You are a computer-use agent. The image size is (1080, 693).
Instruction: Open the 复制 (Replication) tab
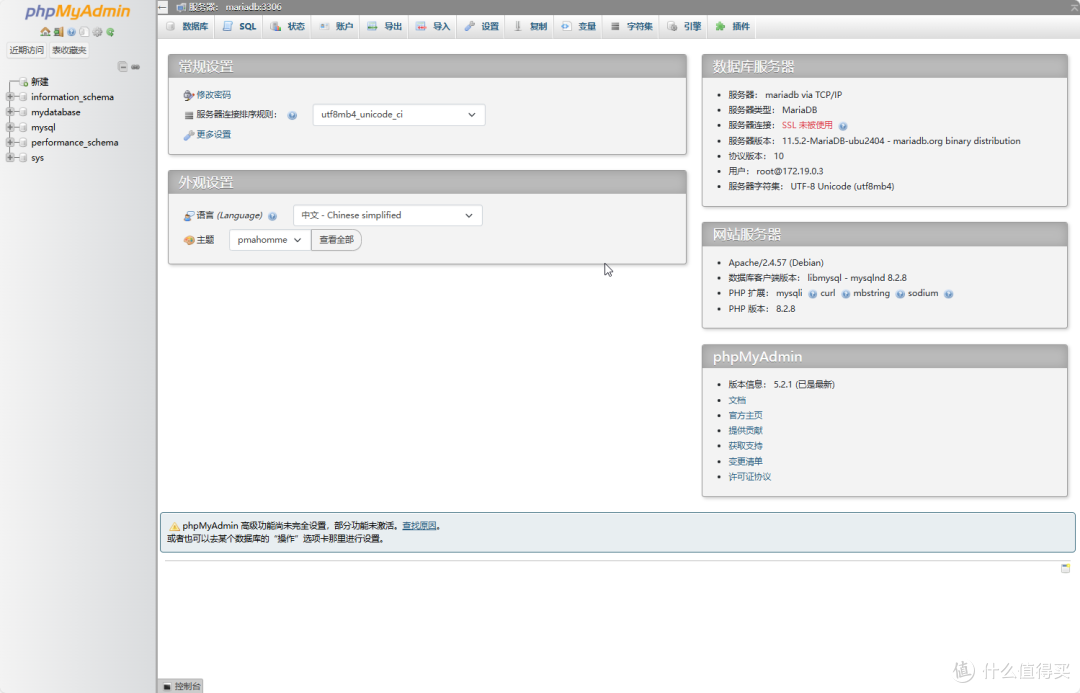(528, 26)
